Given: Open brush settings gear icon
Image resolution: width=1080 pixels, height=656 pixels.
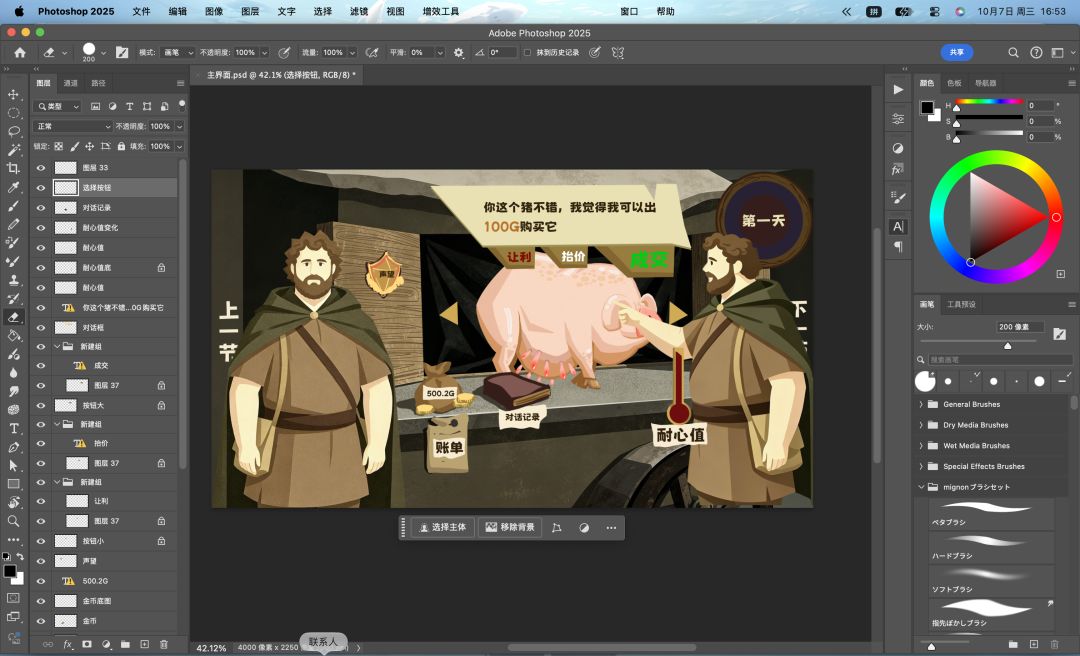Looking at the screenshot, I should [x=459, y=52].
